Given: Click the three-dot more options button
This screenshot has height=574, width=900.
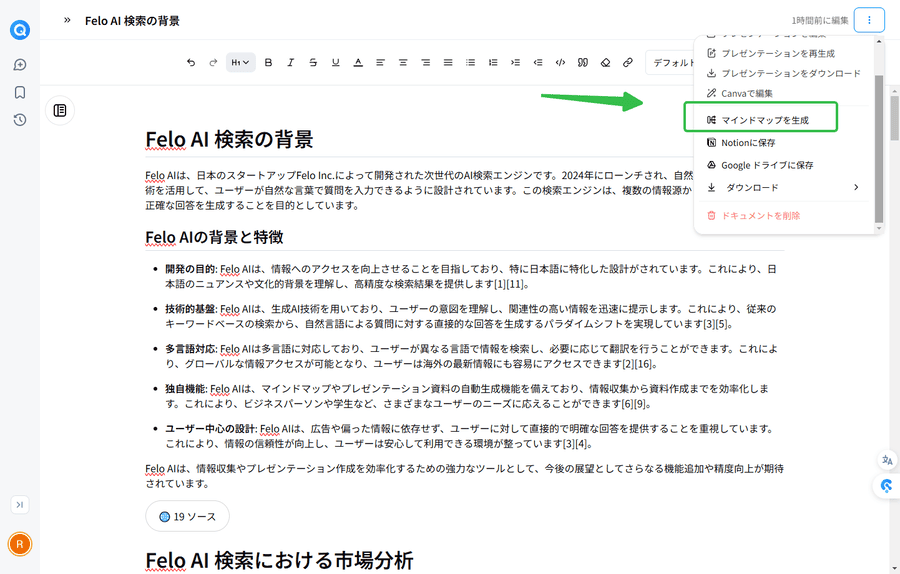Looking at the screenshot, I should click(x=869, y=20).
